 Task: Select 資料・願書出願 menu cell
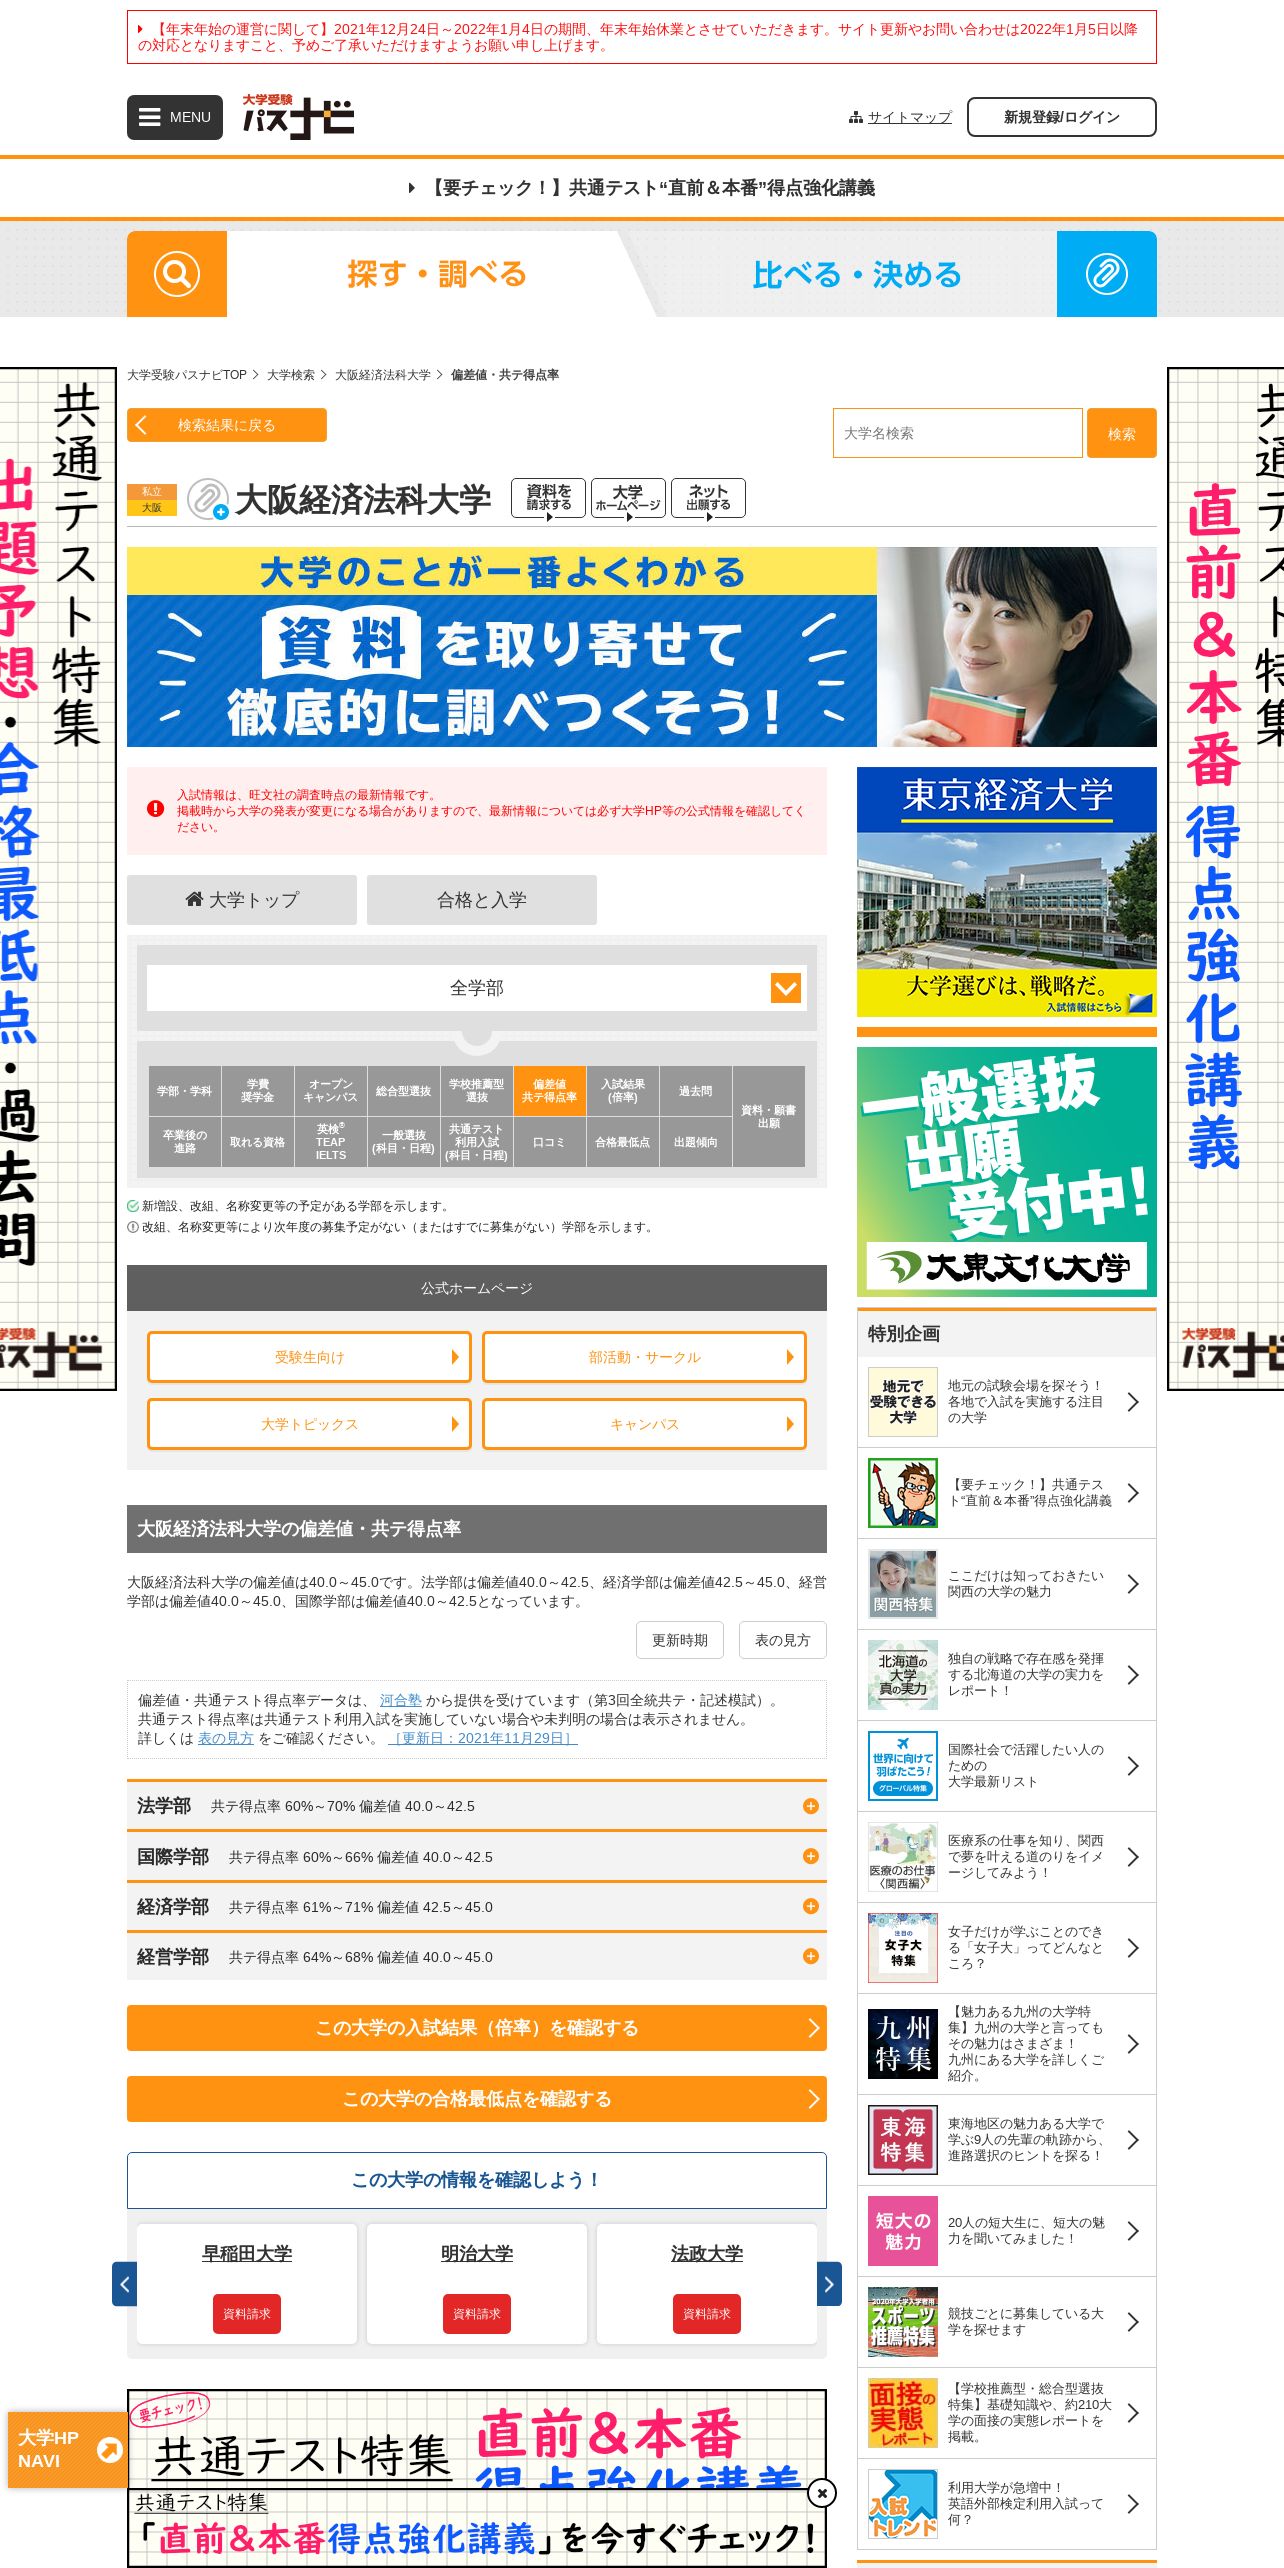pos(769,1116)
